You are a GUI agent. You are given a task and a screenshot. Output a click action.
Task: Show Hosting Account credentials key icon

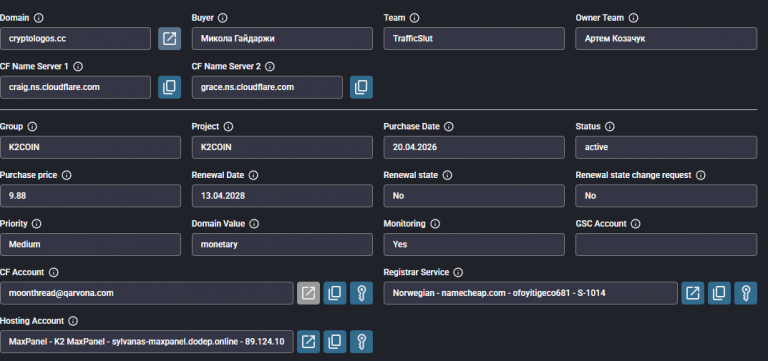tap(361, 341)
